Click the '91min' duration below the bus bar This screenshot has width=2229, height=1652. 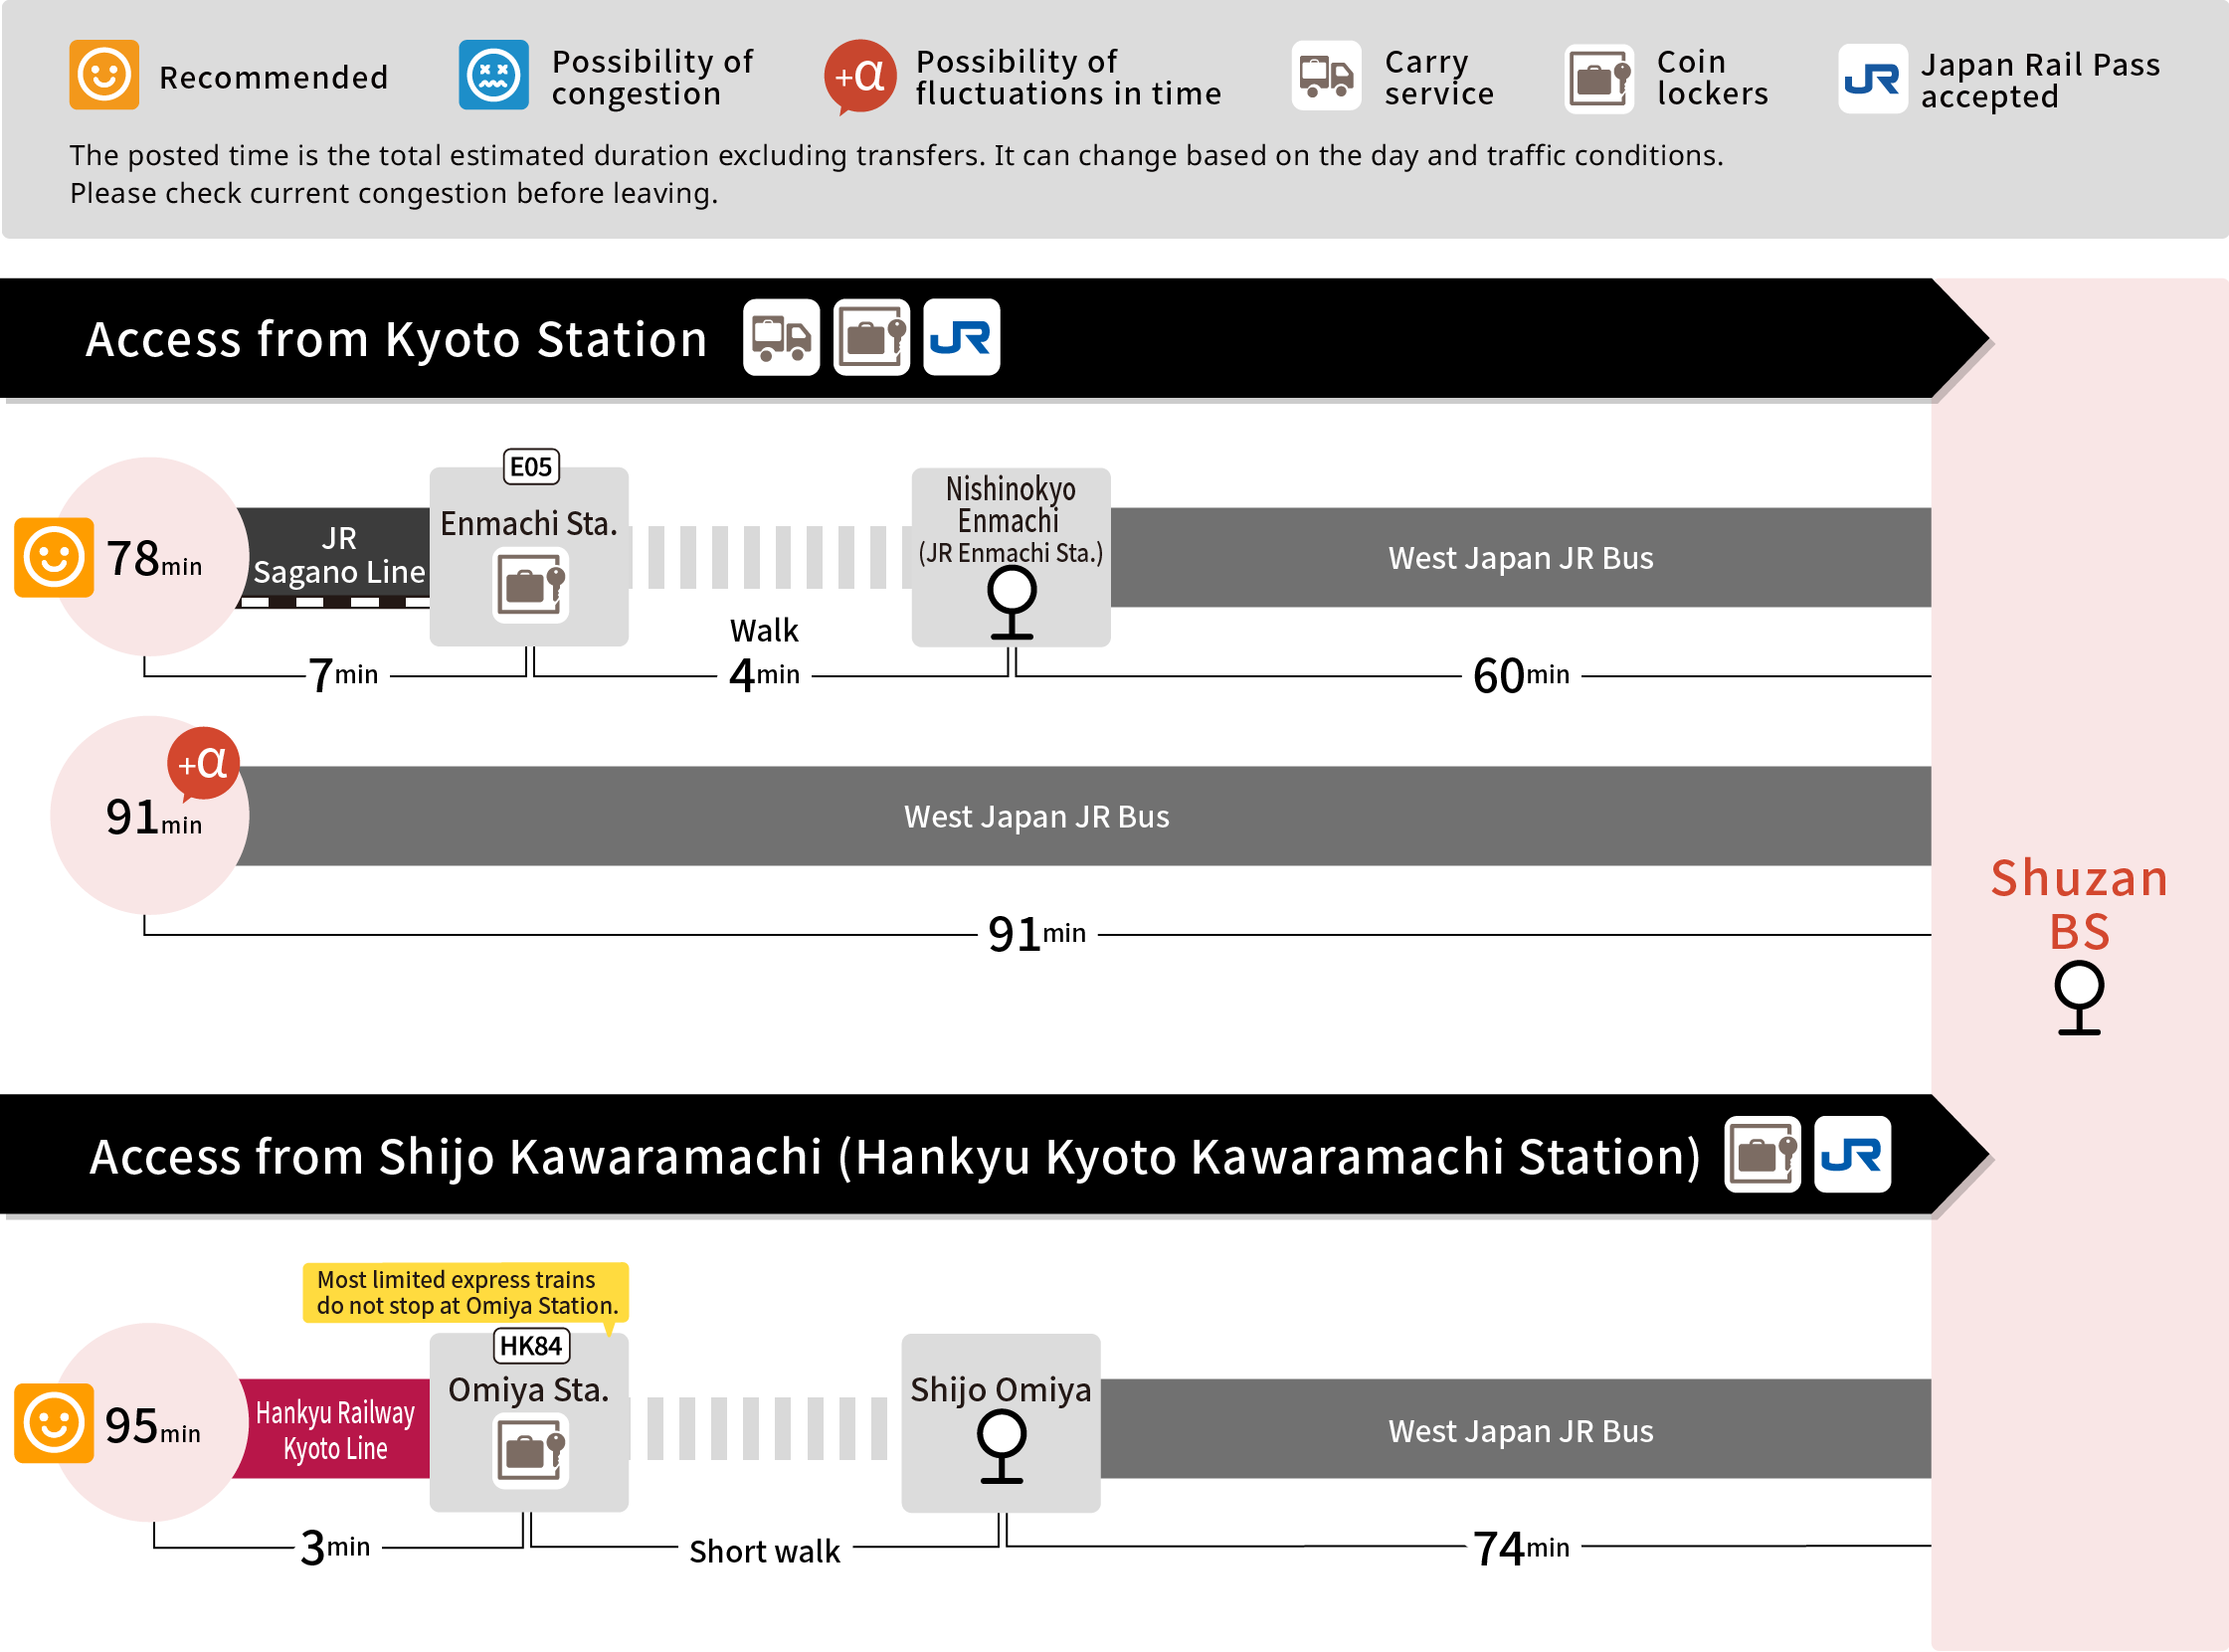(x=1036, y=934)
